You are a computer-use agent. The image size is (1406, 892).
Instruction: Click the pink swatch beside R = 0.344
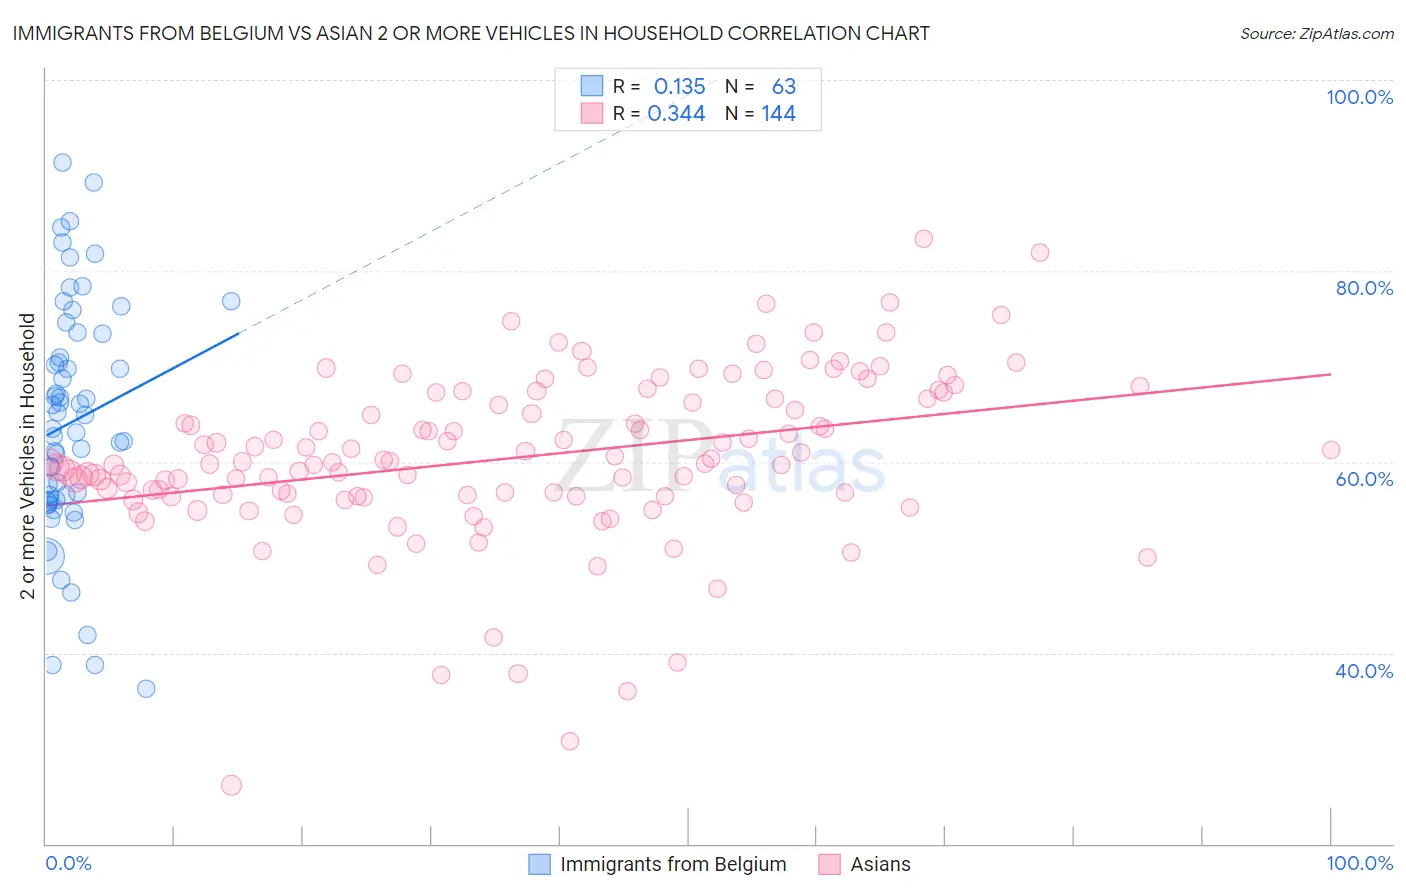592,113
